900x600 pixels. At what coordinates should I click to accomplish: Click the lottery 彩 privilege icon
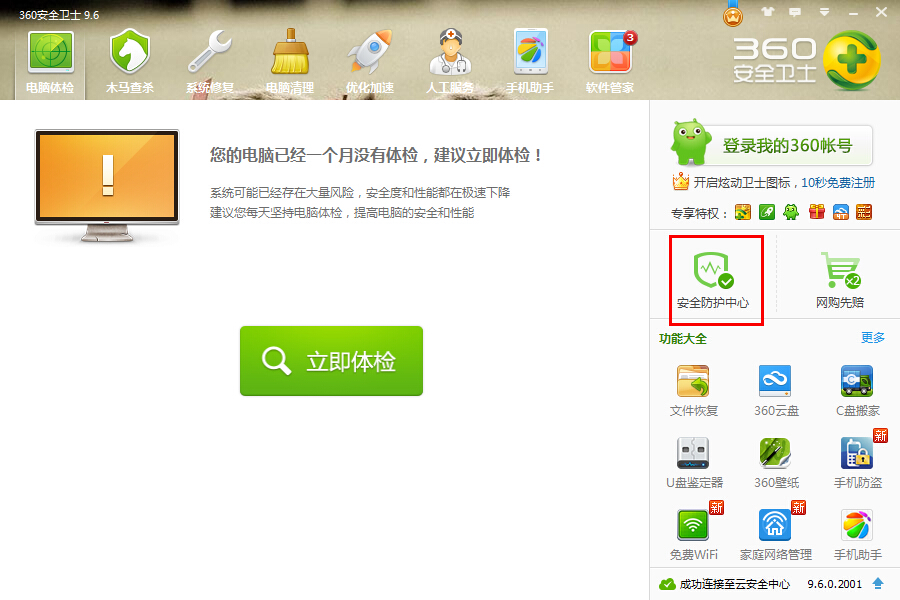click(864, 212)
